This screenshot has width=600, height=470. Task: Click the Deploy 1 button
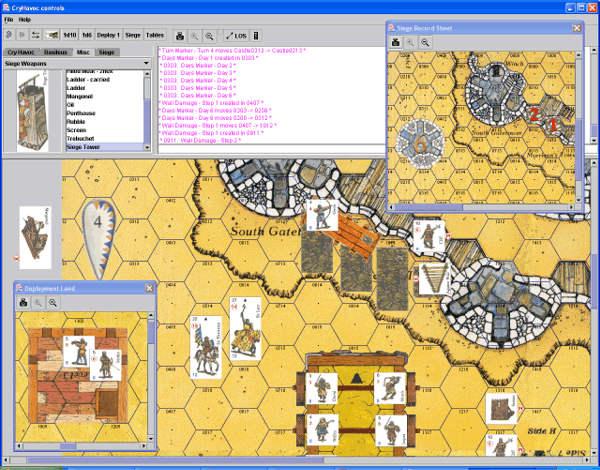click(108, 35)
